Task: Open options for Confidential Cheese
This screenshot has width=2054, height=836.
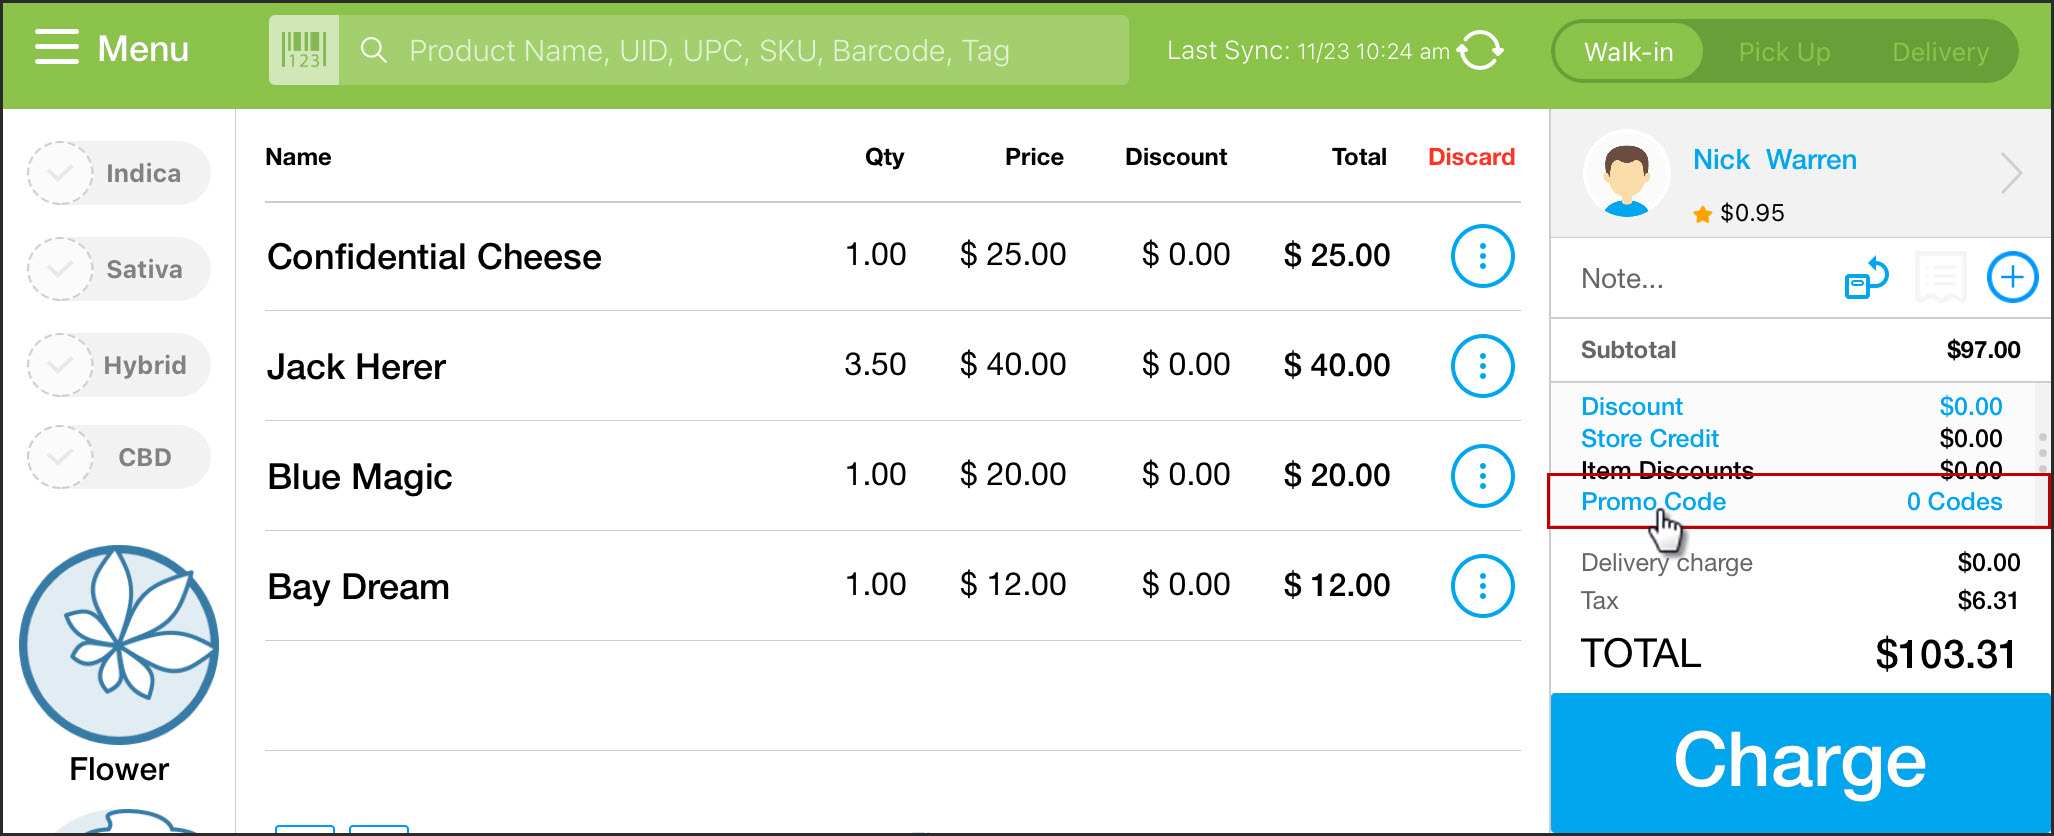Action: tap(1482, 256)
